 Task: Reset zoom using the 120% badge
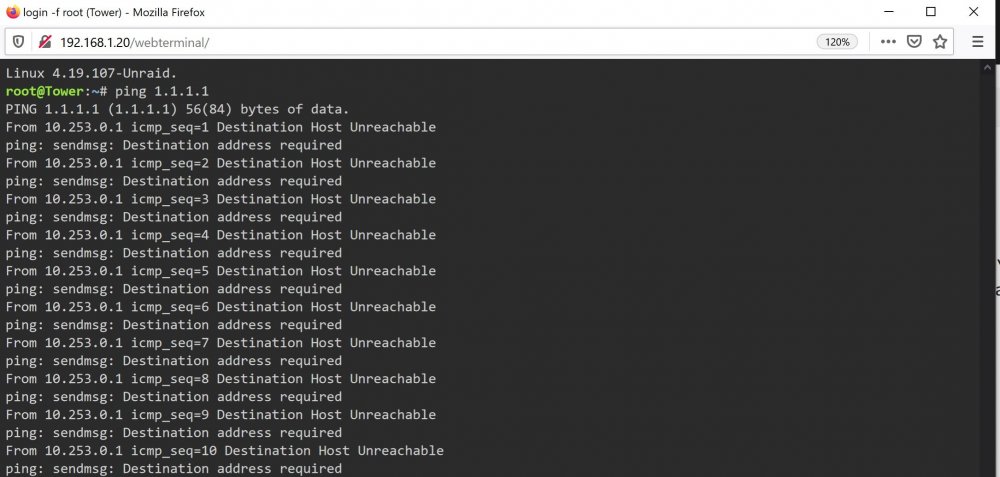(x=837, y=42)
